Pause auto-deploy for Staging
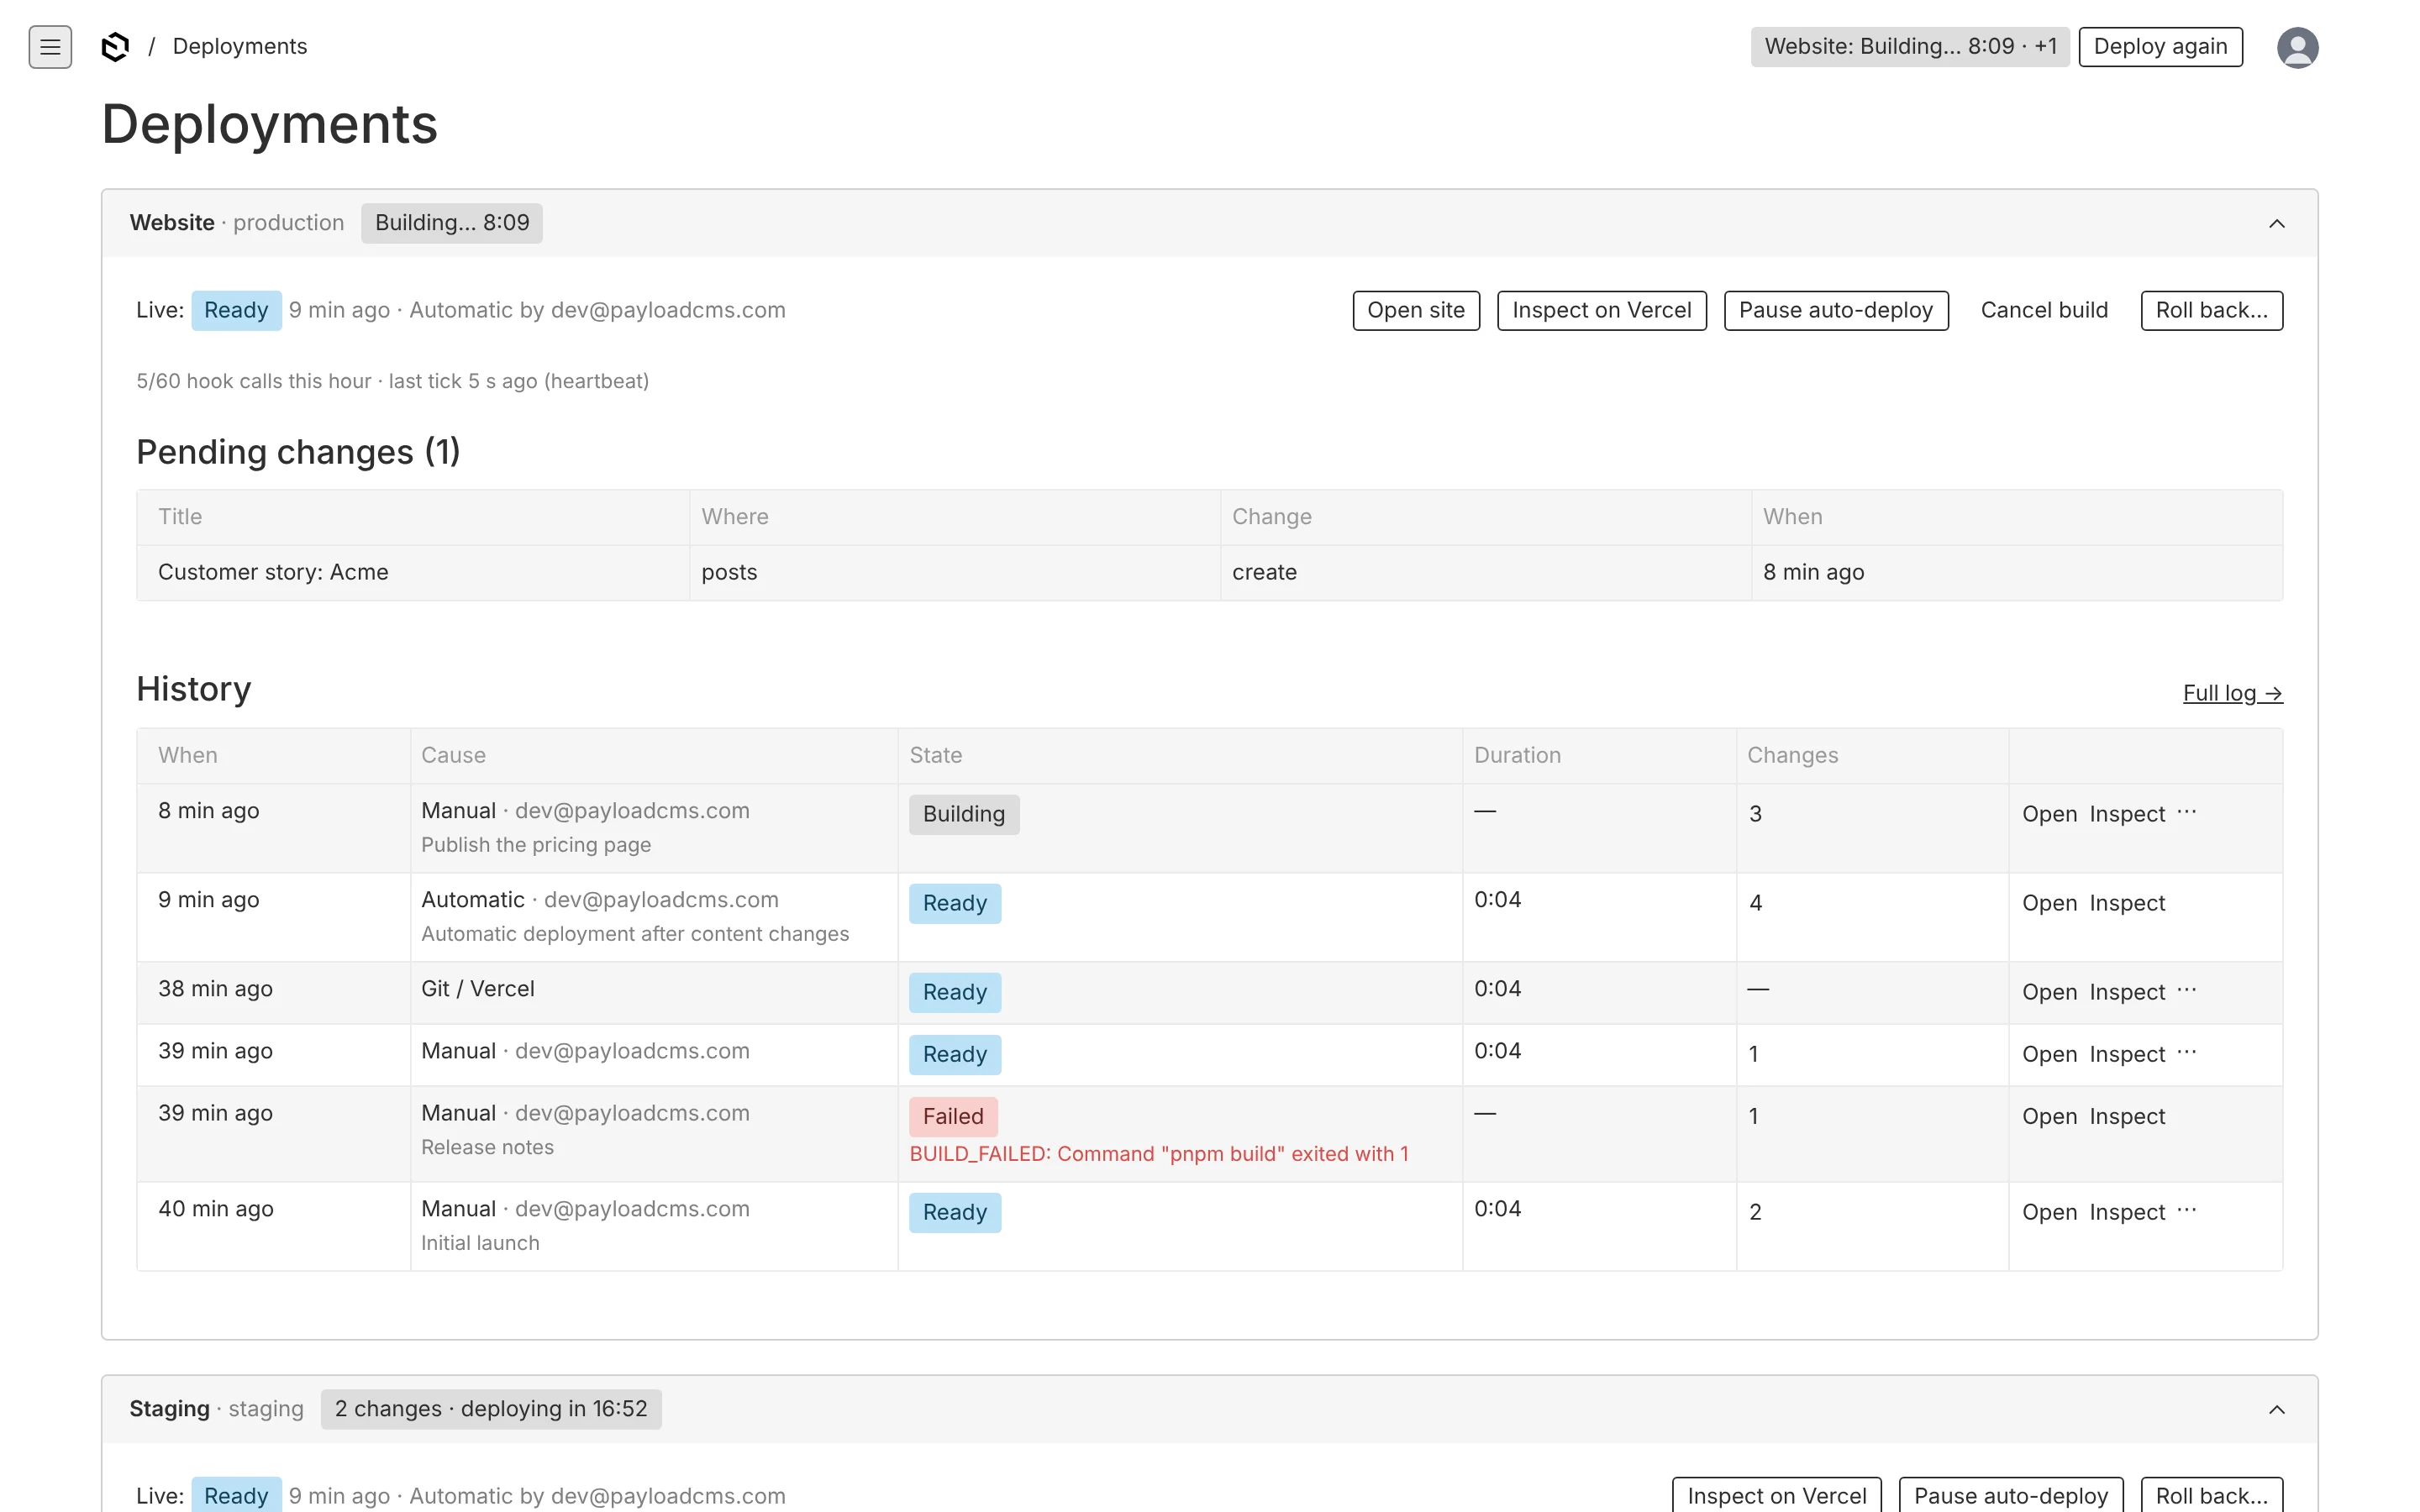The width and height of the screenshot is (2420, 1512). [x=2010, y=1495]
